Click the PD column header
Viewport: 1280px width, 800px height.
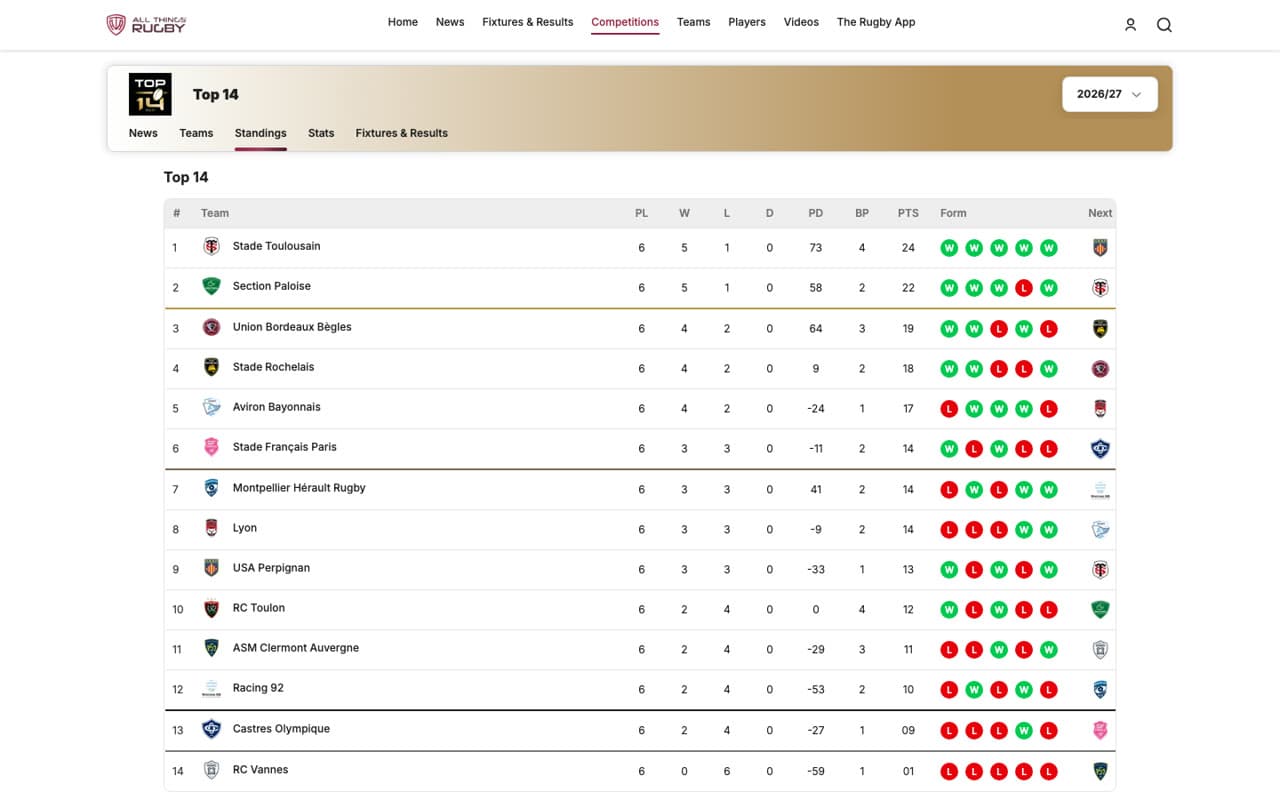point(816,213)
